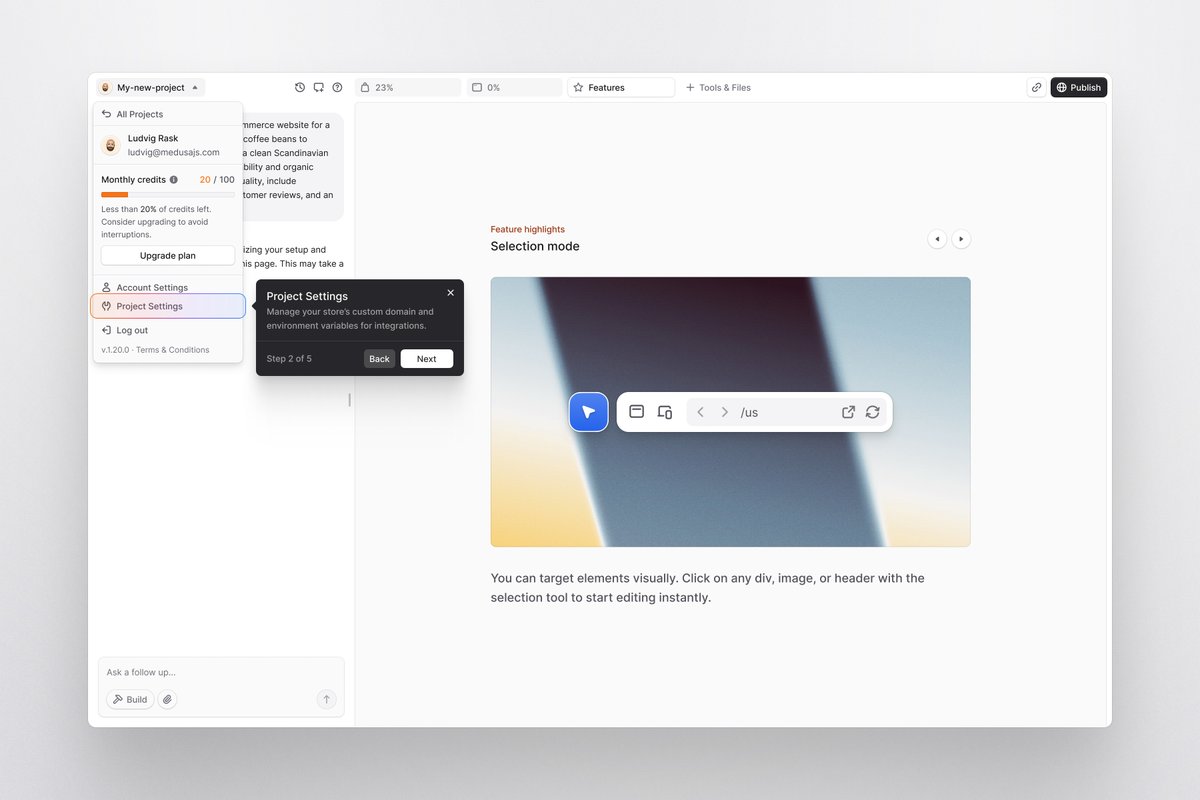Open Project Settings menu item
This screenshot has width=1200, height=800.
168,306
